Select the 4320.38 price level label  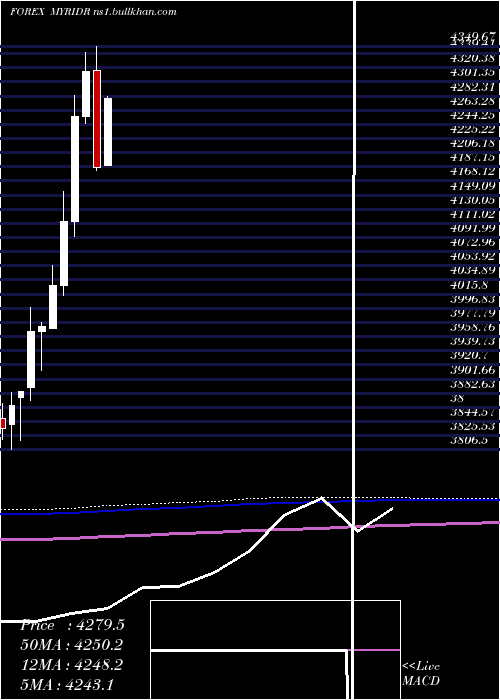[473, 58]
